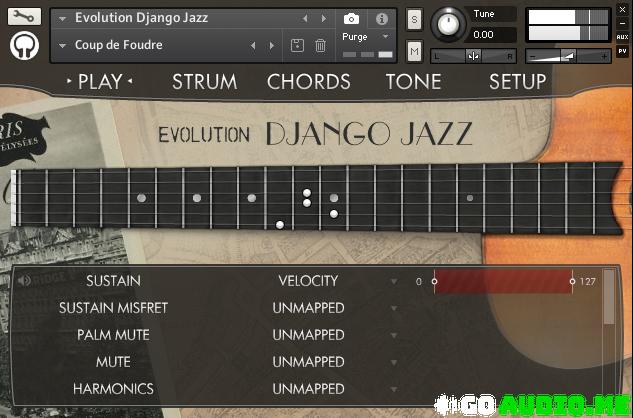633x418 pixels.
Task: Click the red velocity range bar
Action: [x=503, y=281]
